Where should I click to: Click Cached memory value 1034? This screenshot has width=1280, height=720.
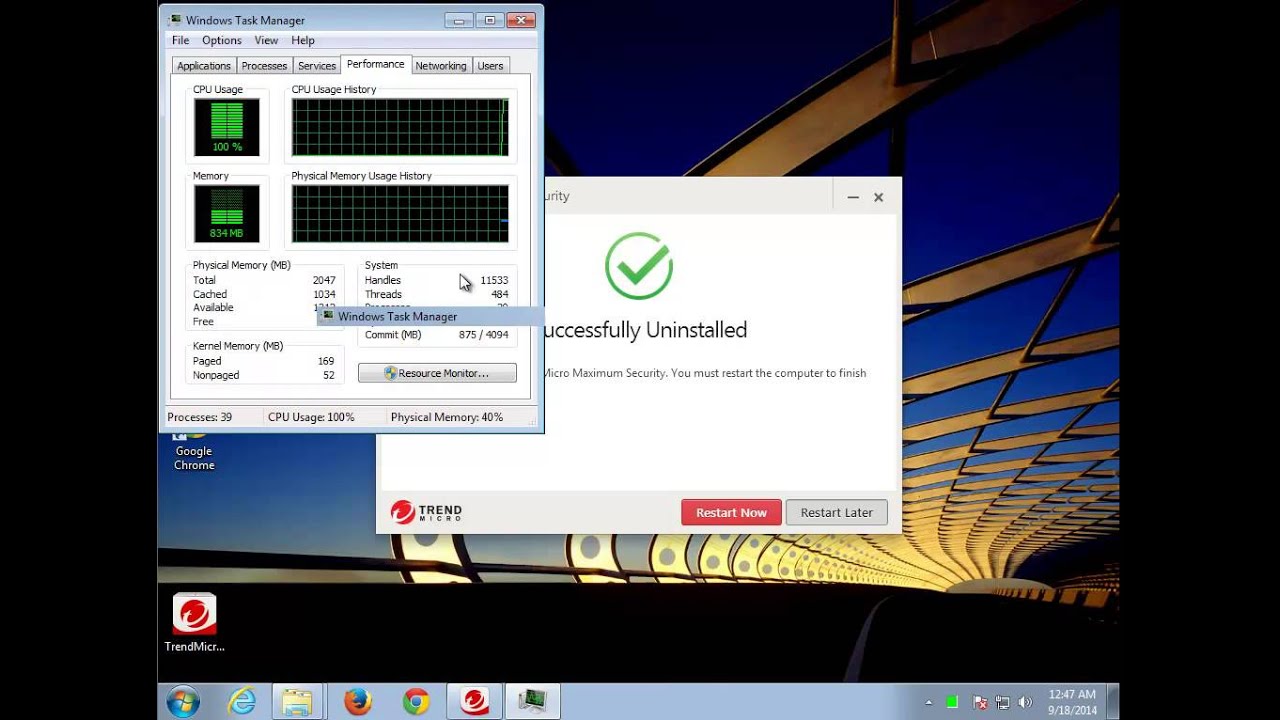click(x=324, y=294)
